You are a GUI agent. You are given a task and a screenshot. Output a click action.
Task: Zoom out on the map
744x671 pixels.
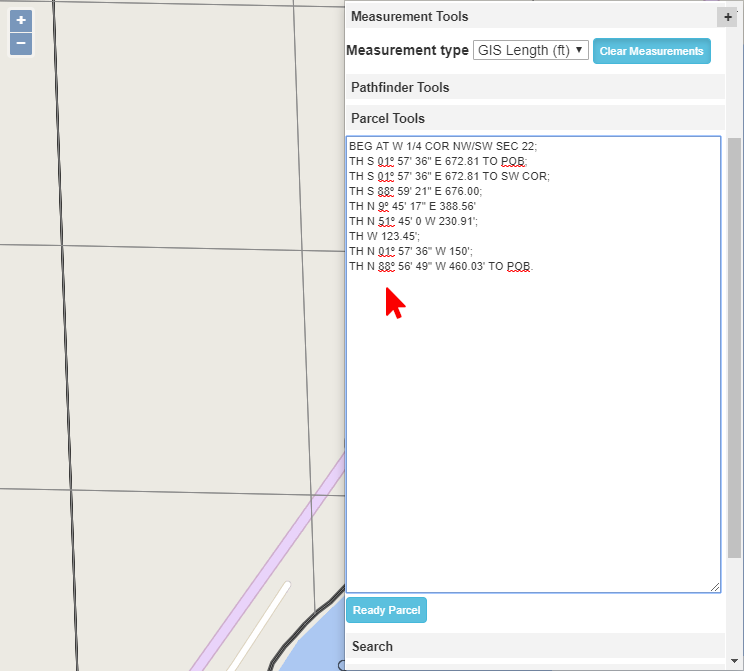click(21, 44)
